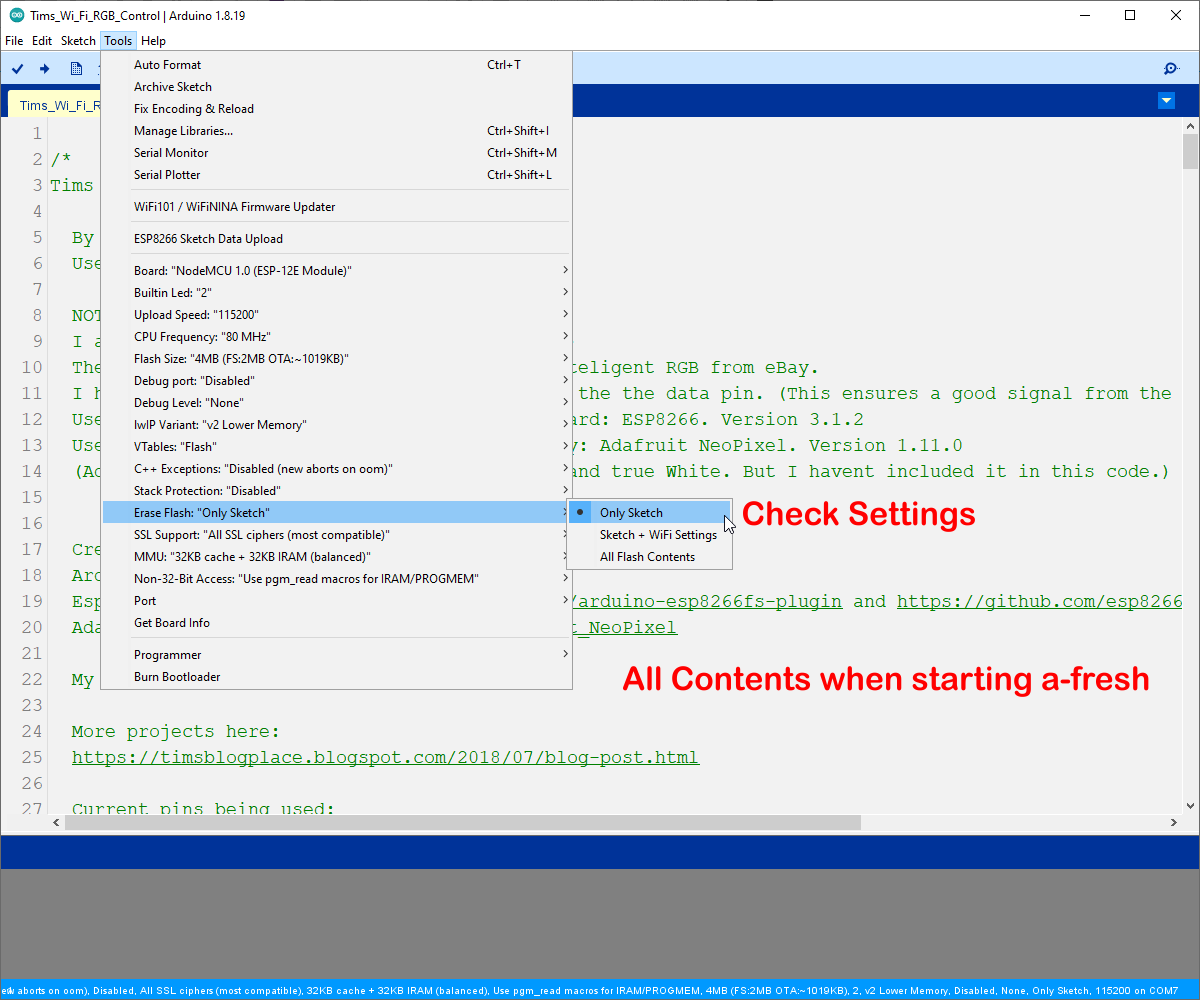Expand Flash Size 4MB submenu

click(x=337, y=359)
